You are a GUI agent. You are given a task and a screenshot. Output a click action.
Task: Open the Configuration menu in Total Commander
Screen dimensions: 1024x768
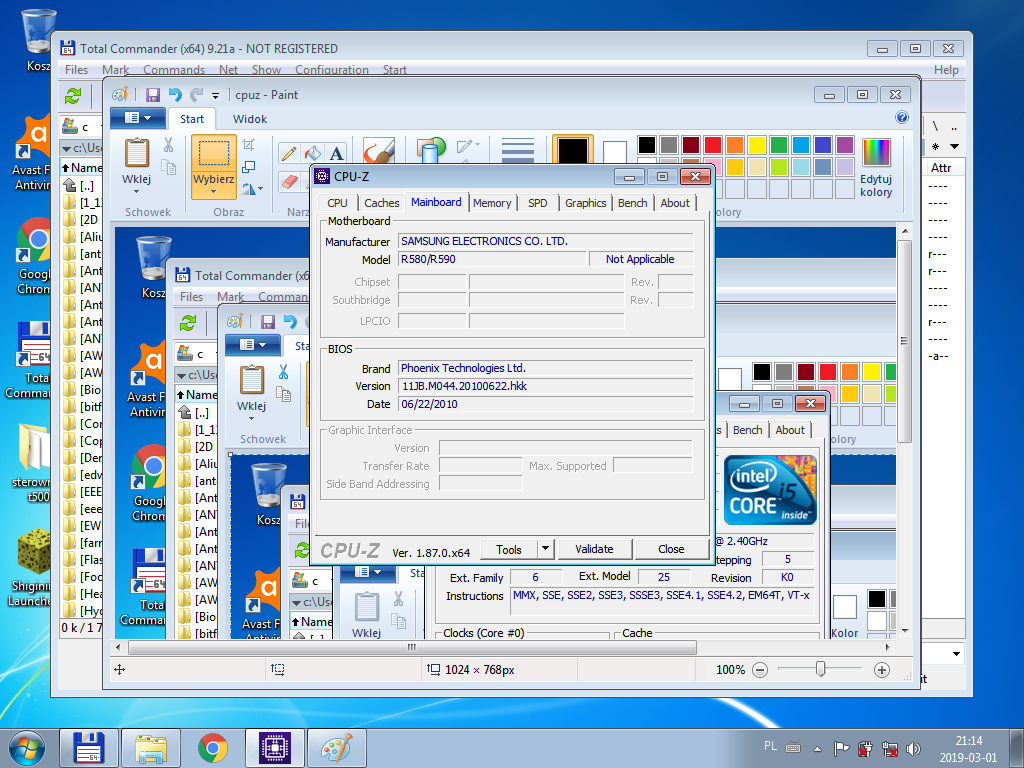tap(332, 70)
